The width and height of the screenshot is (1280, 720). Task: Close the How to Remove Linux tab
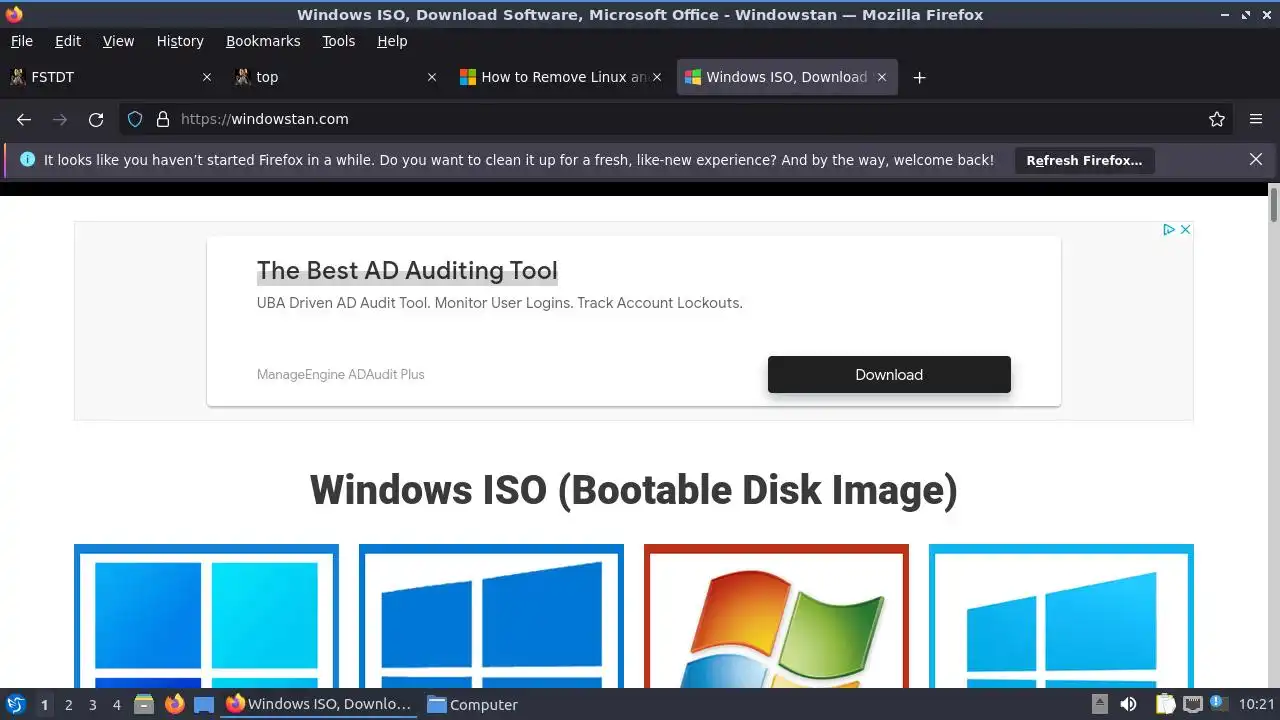pyautogui.click(x=657, y=77)
